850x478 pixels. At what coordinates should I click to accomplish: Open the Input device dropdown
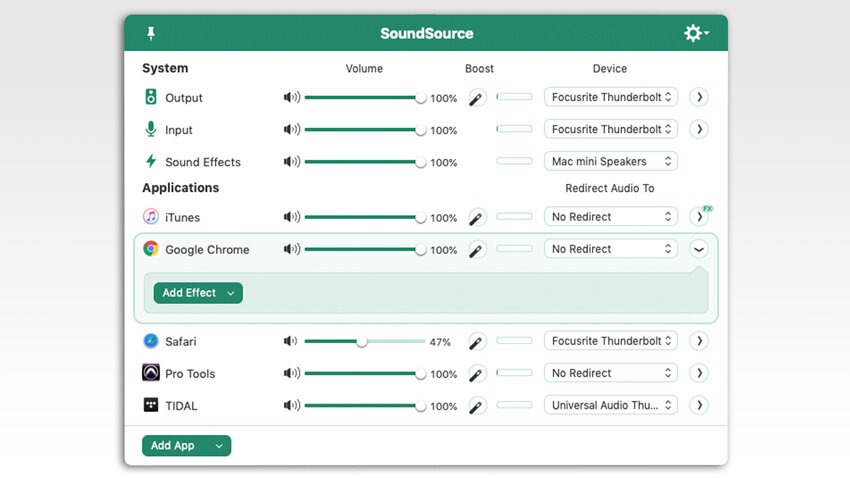click(611, 129)
